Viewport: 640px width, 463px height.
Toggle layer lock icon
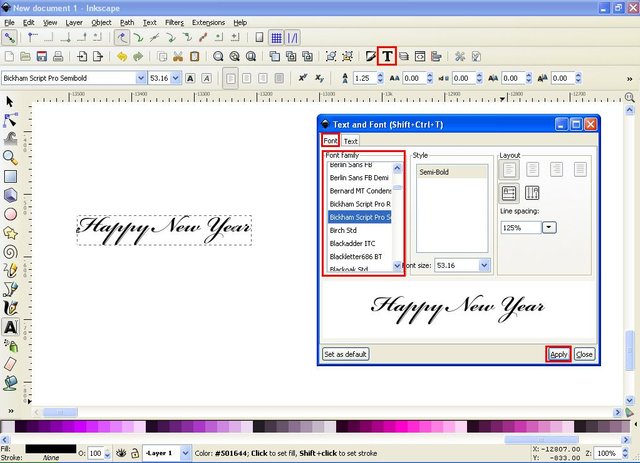click(135, 453)
